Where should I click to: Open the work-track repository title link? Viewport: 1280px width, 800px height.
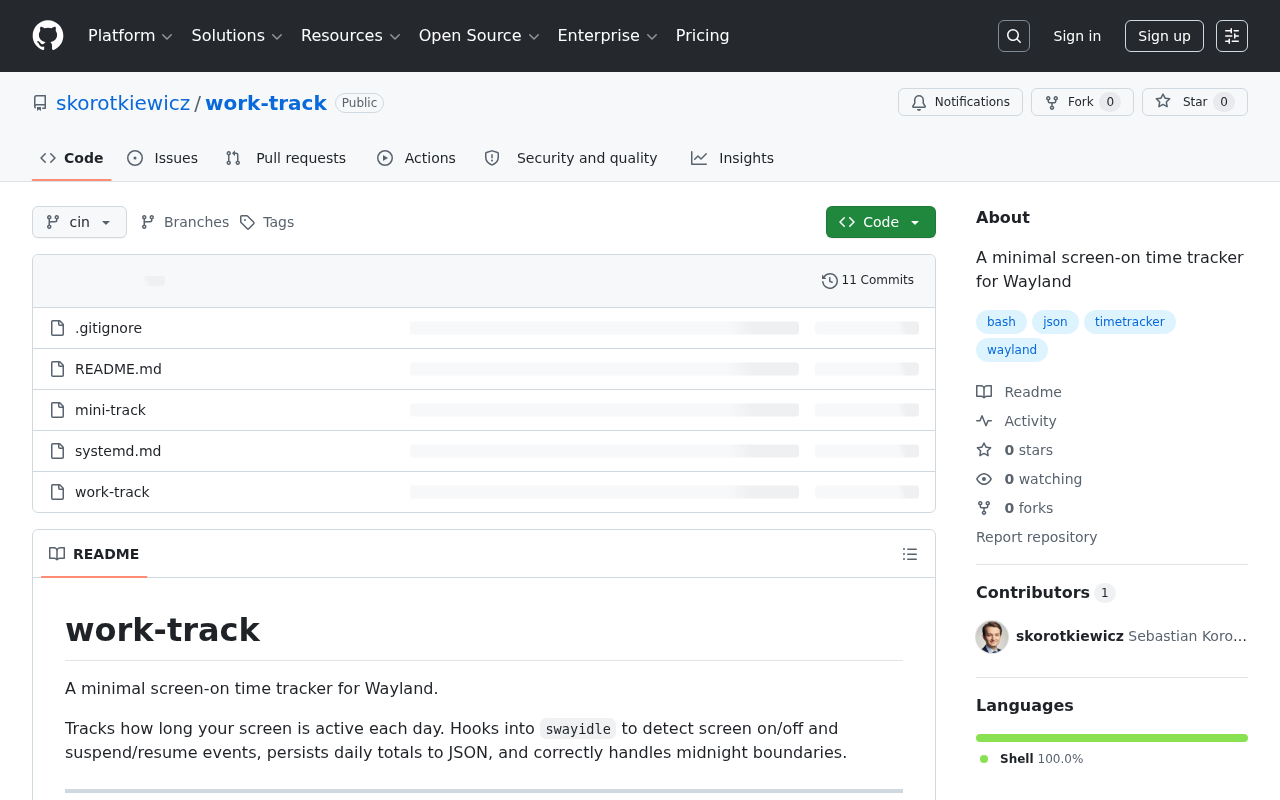(266, 103)
